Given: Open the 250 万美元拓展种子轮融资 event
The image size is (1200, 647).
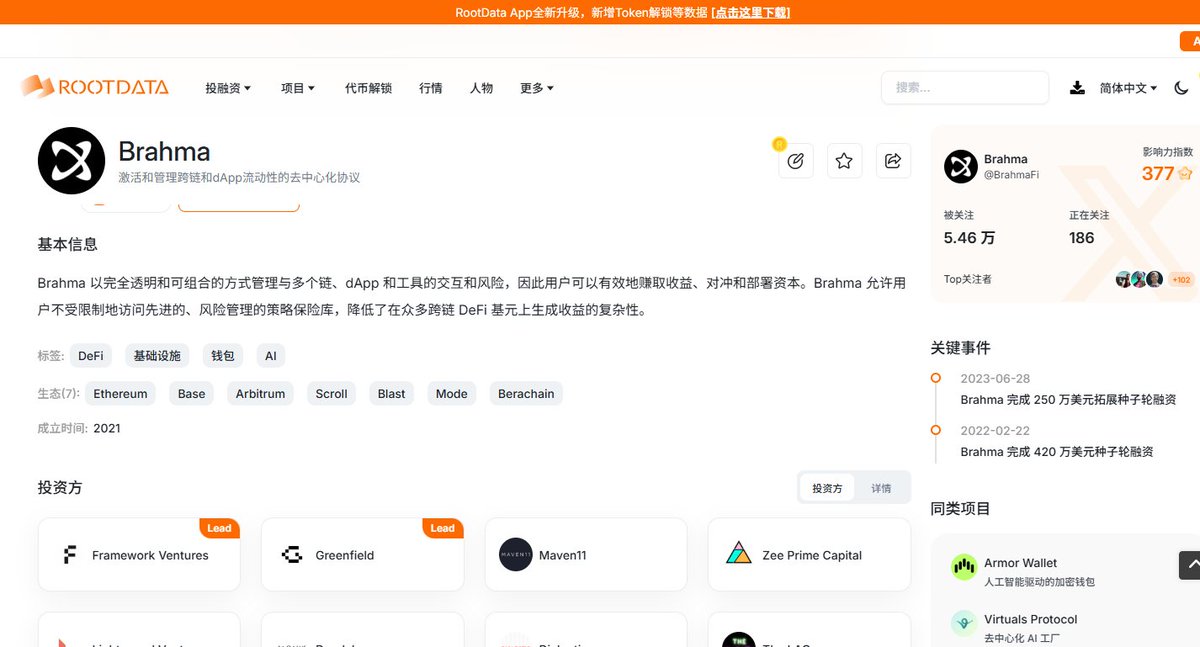Looking at the screenshot, I should point(1068,399).
